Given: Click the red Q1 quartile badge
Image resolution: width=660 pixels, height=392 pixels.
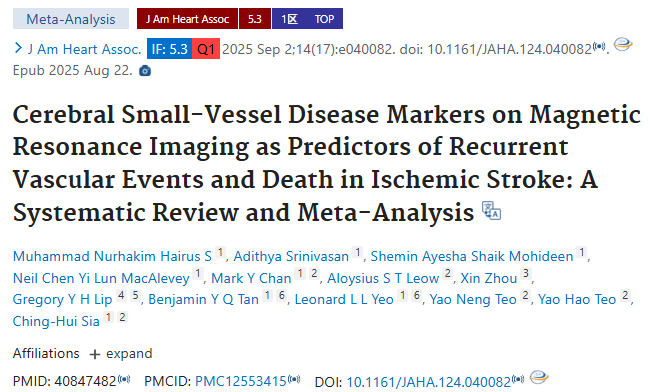Looking at the screenshot, I should (206, 49).
